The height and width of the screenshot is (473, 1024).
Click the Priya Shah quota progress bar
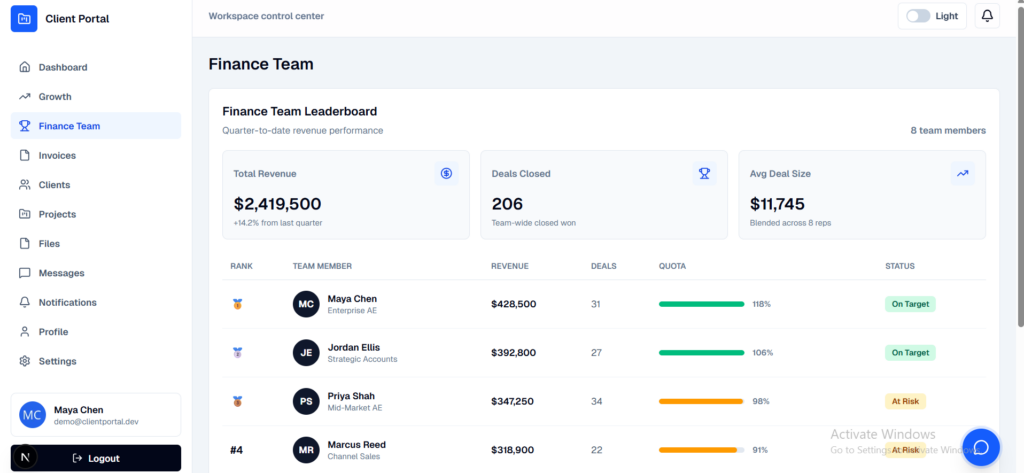tap(701, 401)
